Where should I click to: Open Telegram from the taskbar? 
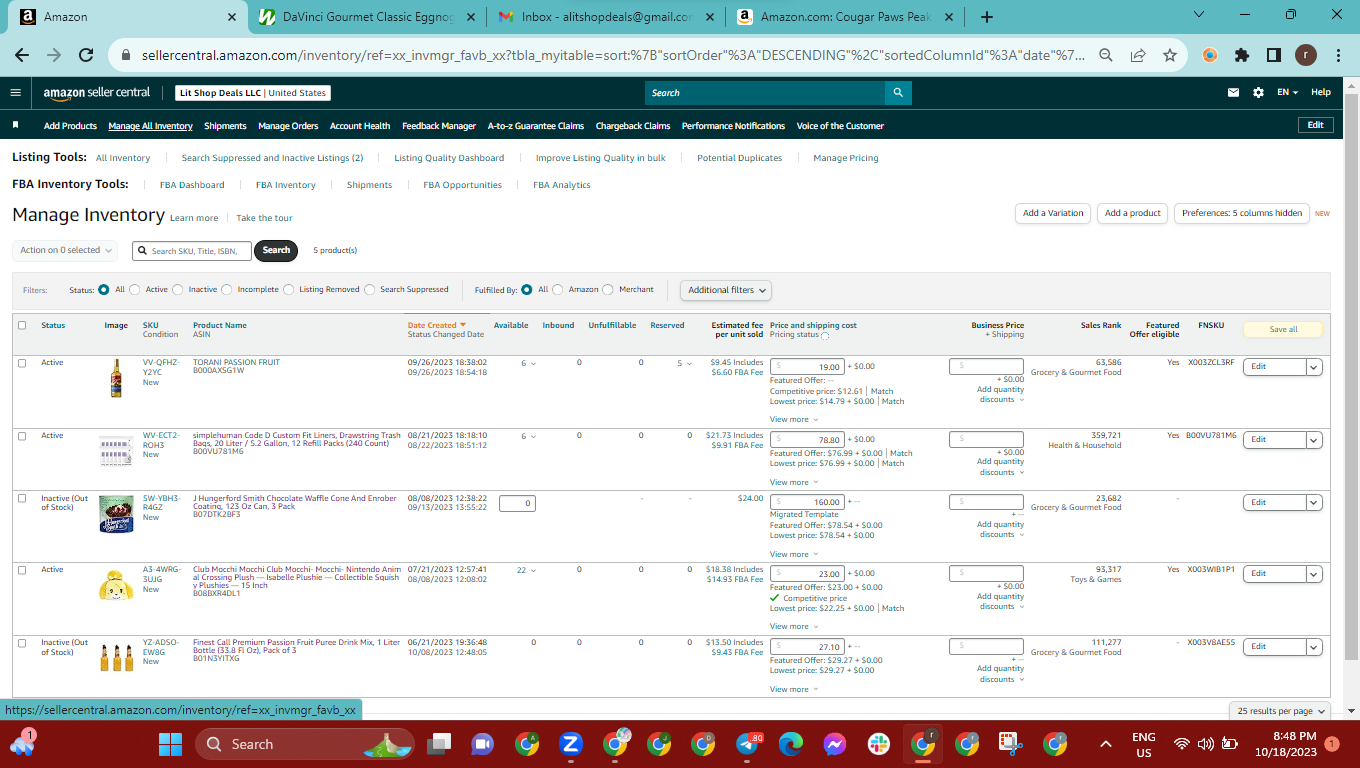tap(748, 744)
